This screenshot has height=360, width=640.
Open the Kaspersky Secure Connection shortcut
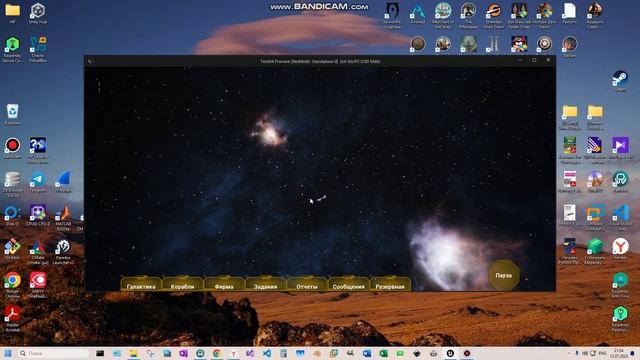(12, 49)
